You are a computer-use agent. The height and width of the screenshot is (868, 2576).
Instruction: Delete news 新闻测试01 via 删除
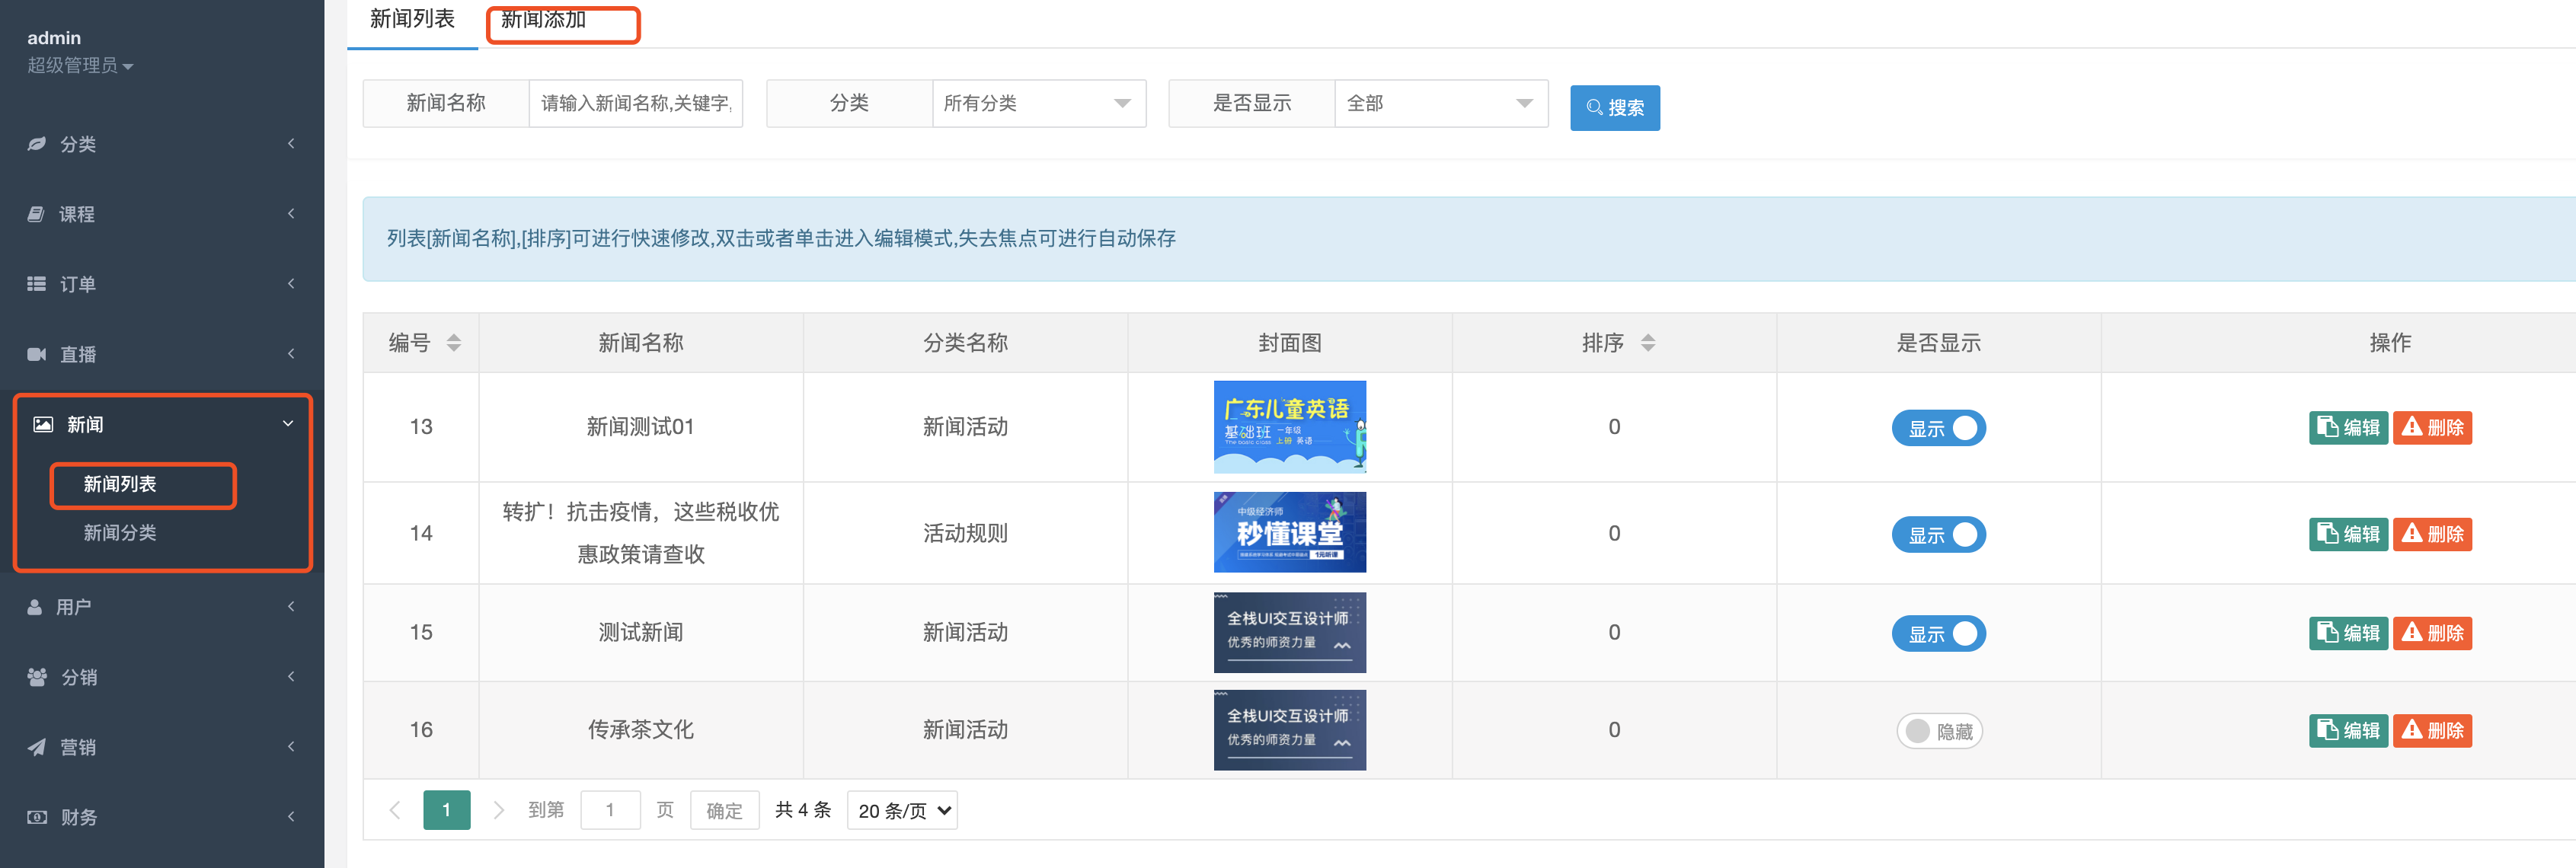(2432, 428)
